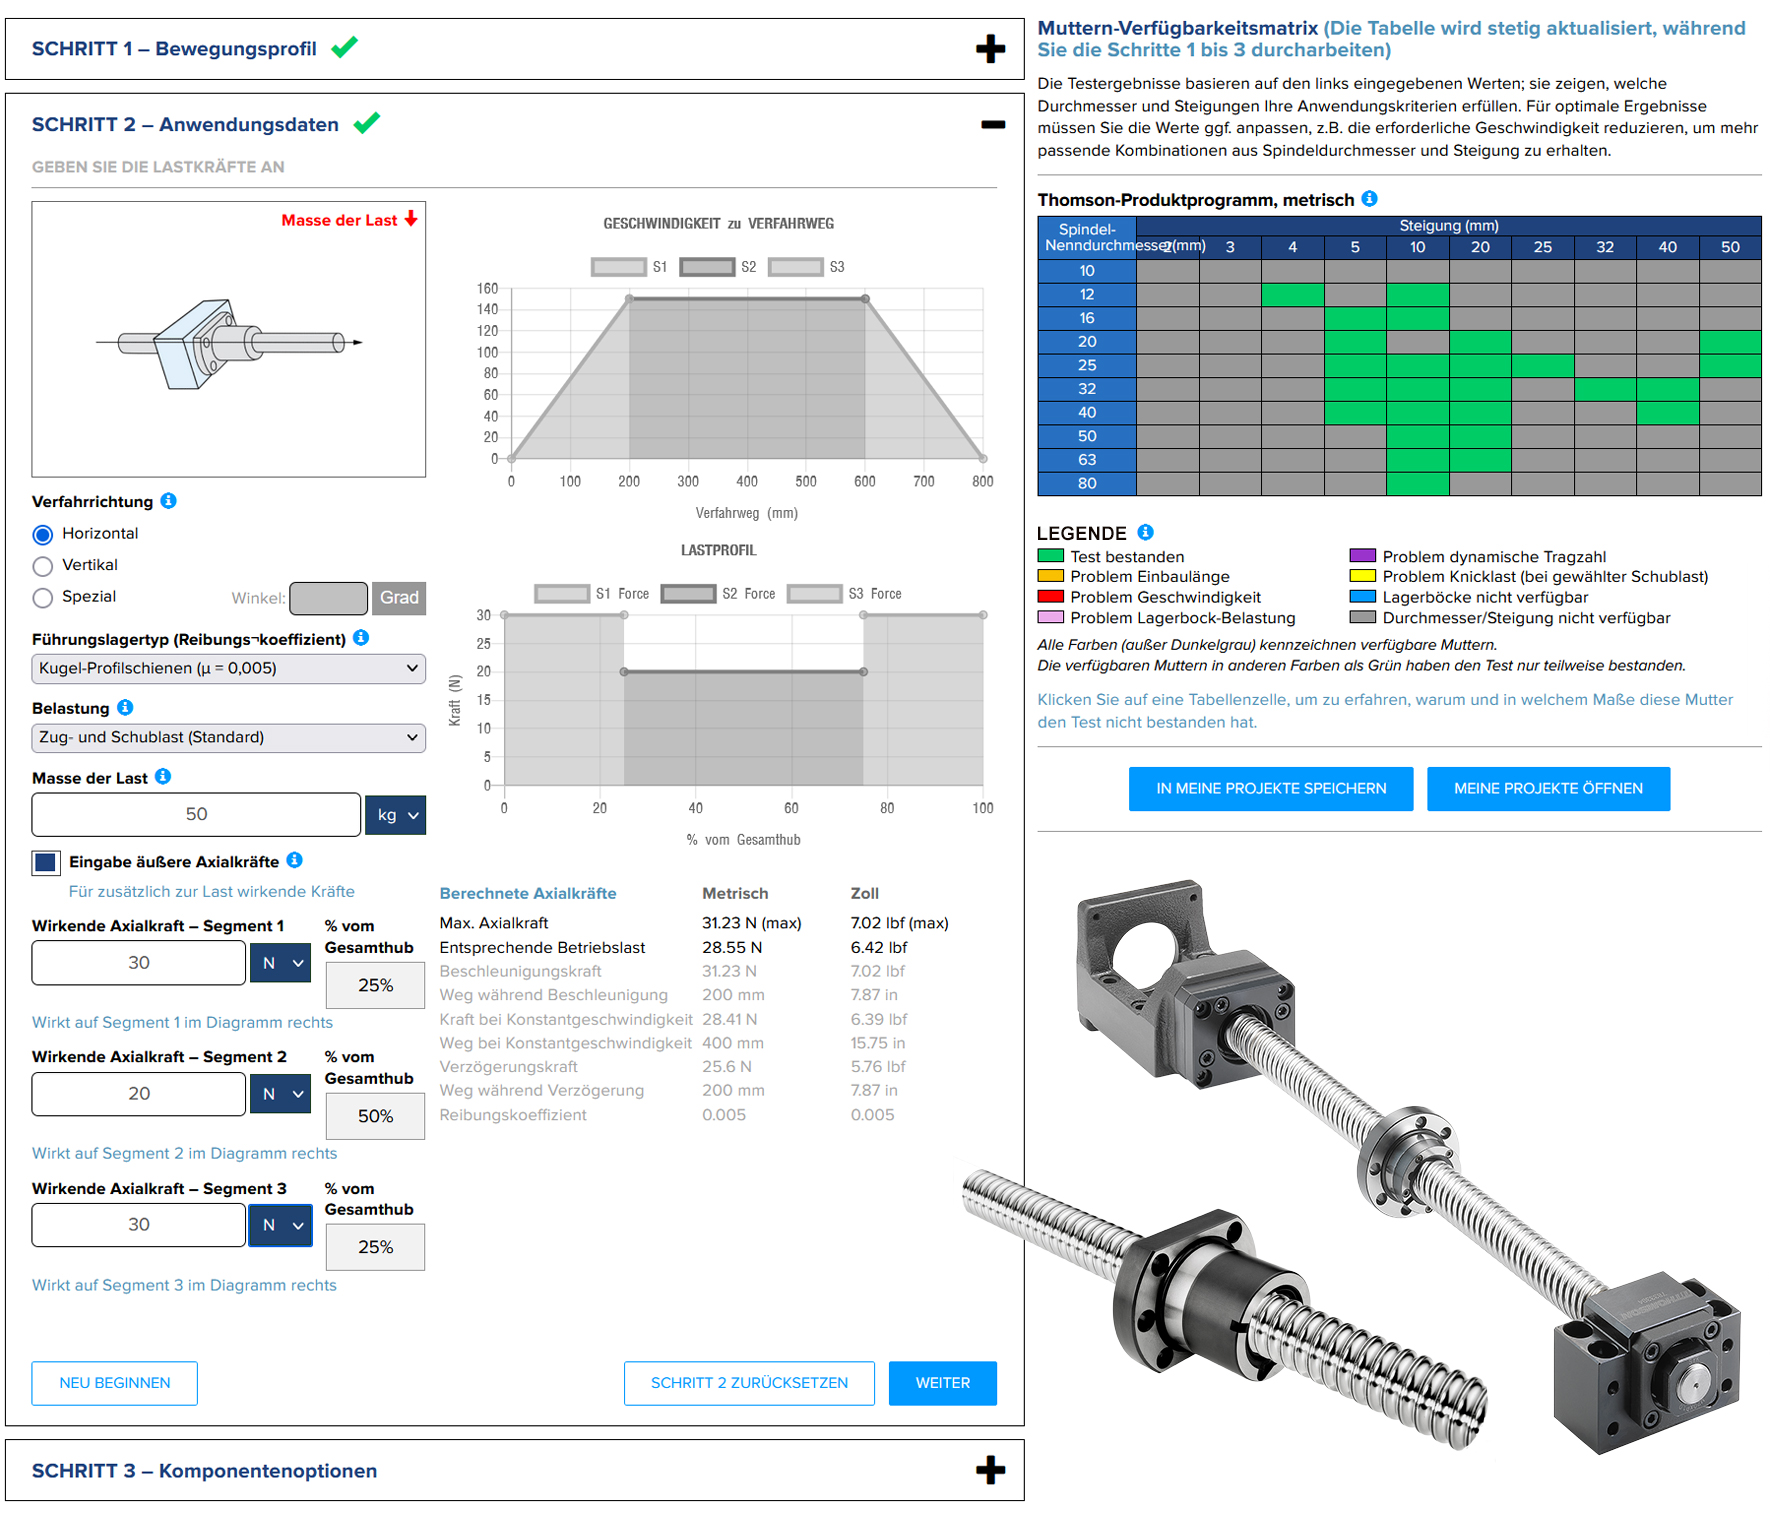Image resolution: width=1772 pixels, height=1535 pixels.
Task: Click info icon next to Verfahrrichtung
Action: [169, 501]
